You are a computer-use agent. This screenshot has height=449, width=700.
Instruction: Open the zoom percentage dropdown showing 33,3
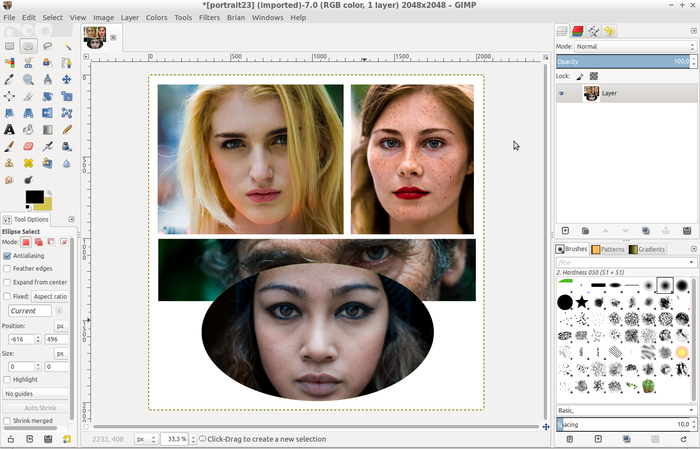tap(174, 439)
